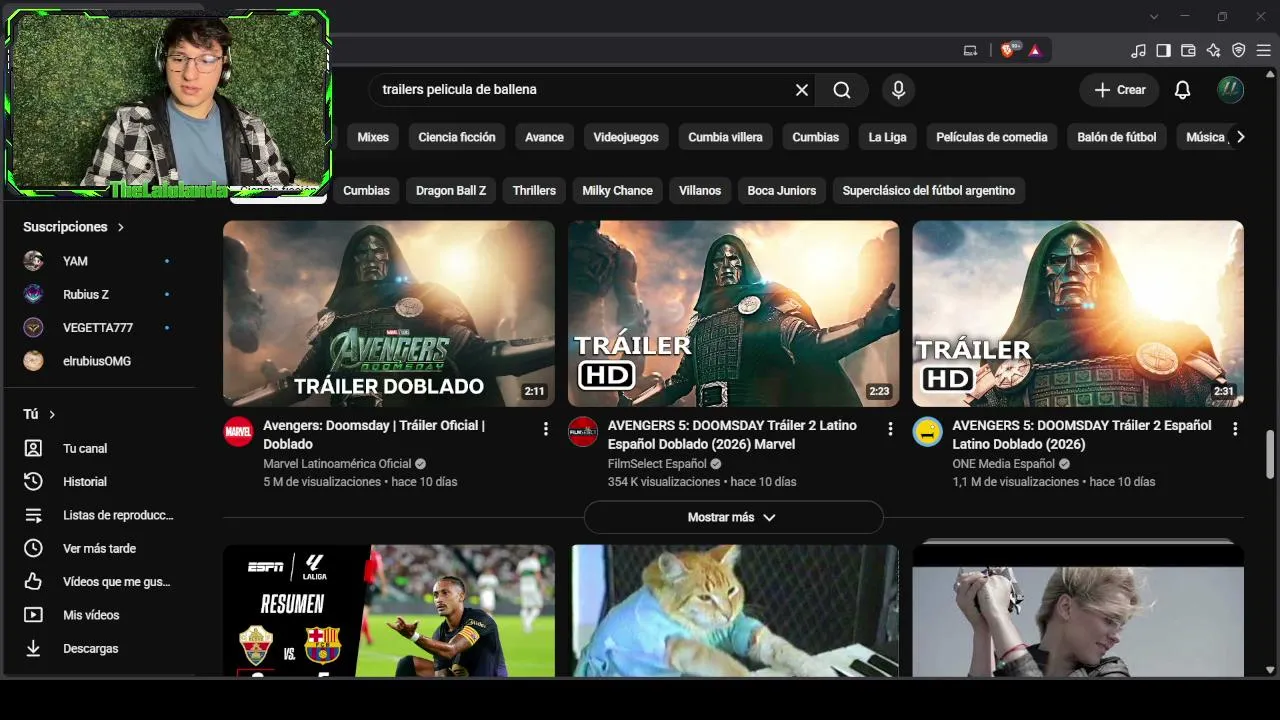Select Balón de fútbol chip

coord(1117,137)
